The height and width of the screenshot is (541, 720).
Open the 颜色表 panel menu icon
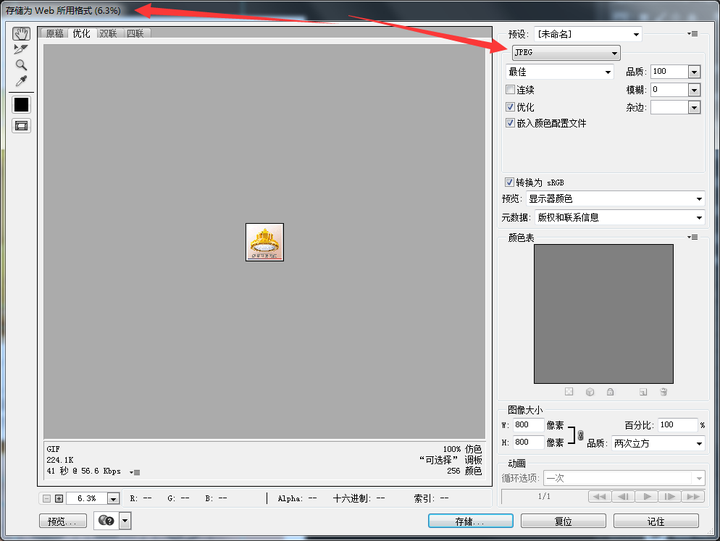tap(693, 237)
